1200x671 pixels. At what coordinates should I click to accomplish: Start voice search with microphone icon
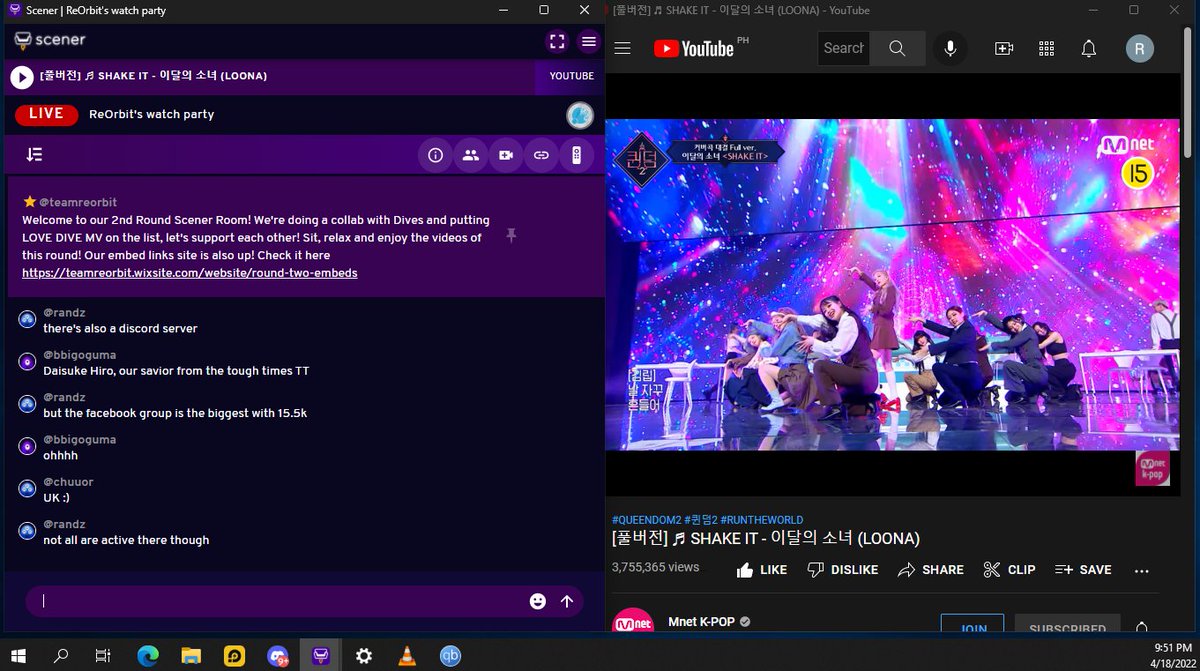pos(950,48)
